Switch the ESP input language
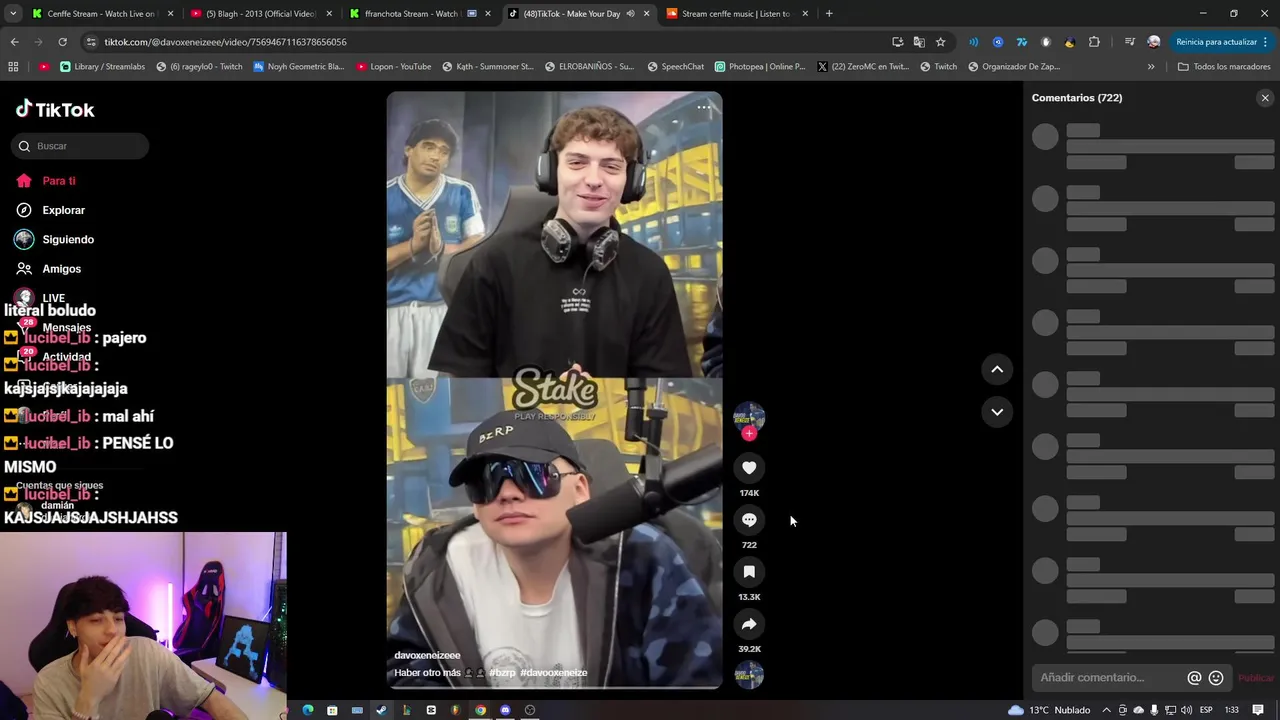Viewport: 1280px width, 720px height. click(x=1207, y=710)
